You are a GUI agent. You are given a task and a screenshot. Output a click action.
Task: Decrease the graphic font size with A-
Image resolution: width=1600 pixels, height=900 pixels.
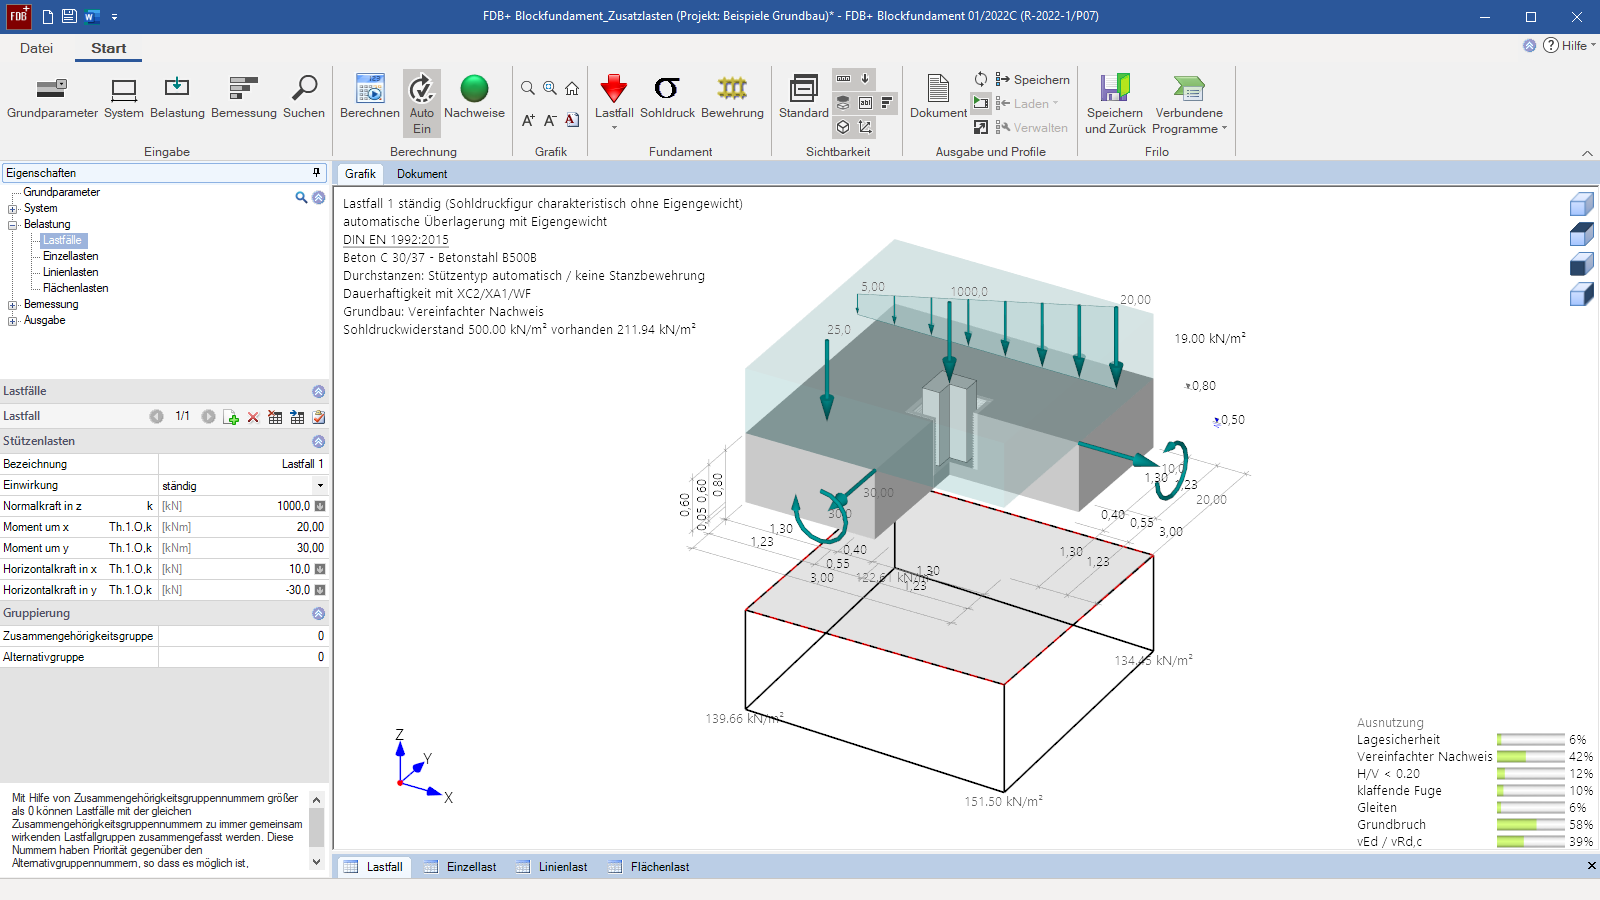(550, 120)
